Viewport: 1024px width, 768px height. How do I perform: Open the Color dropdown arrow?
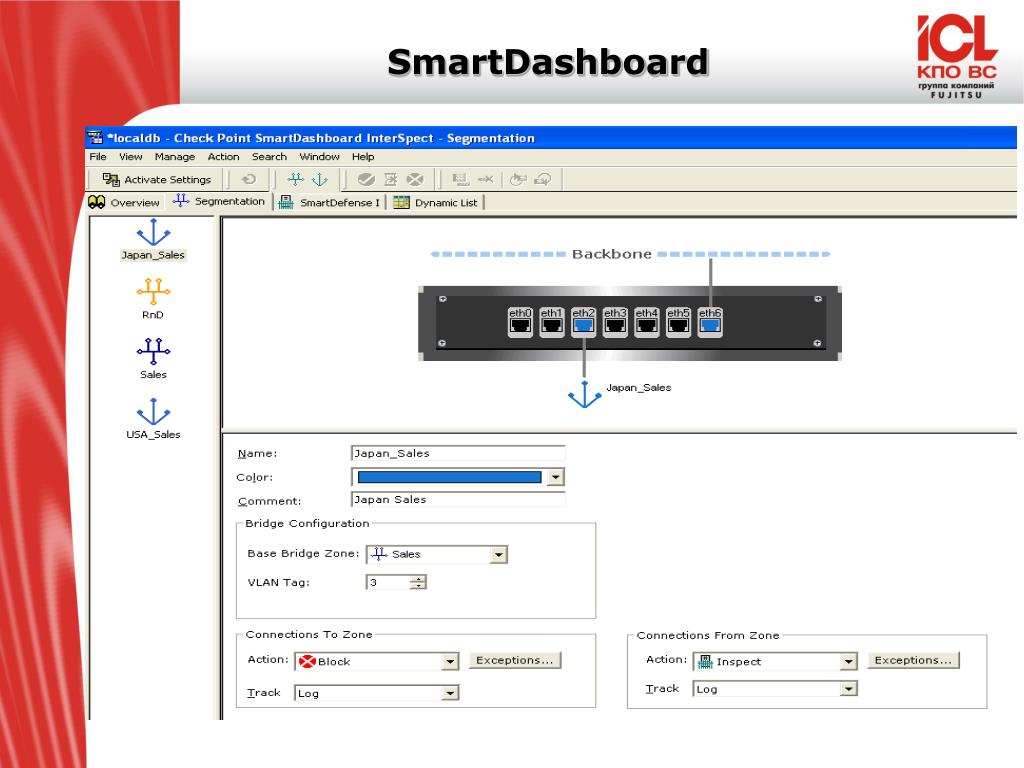555,477
